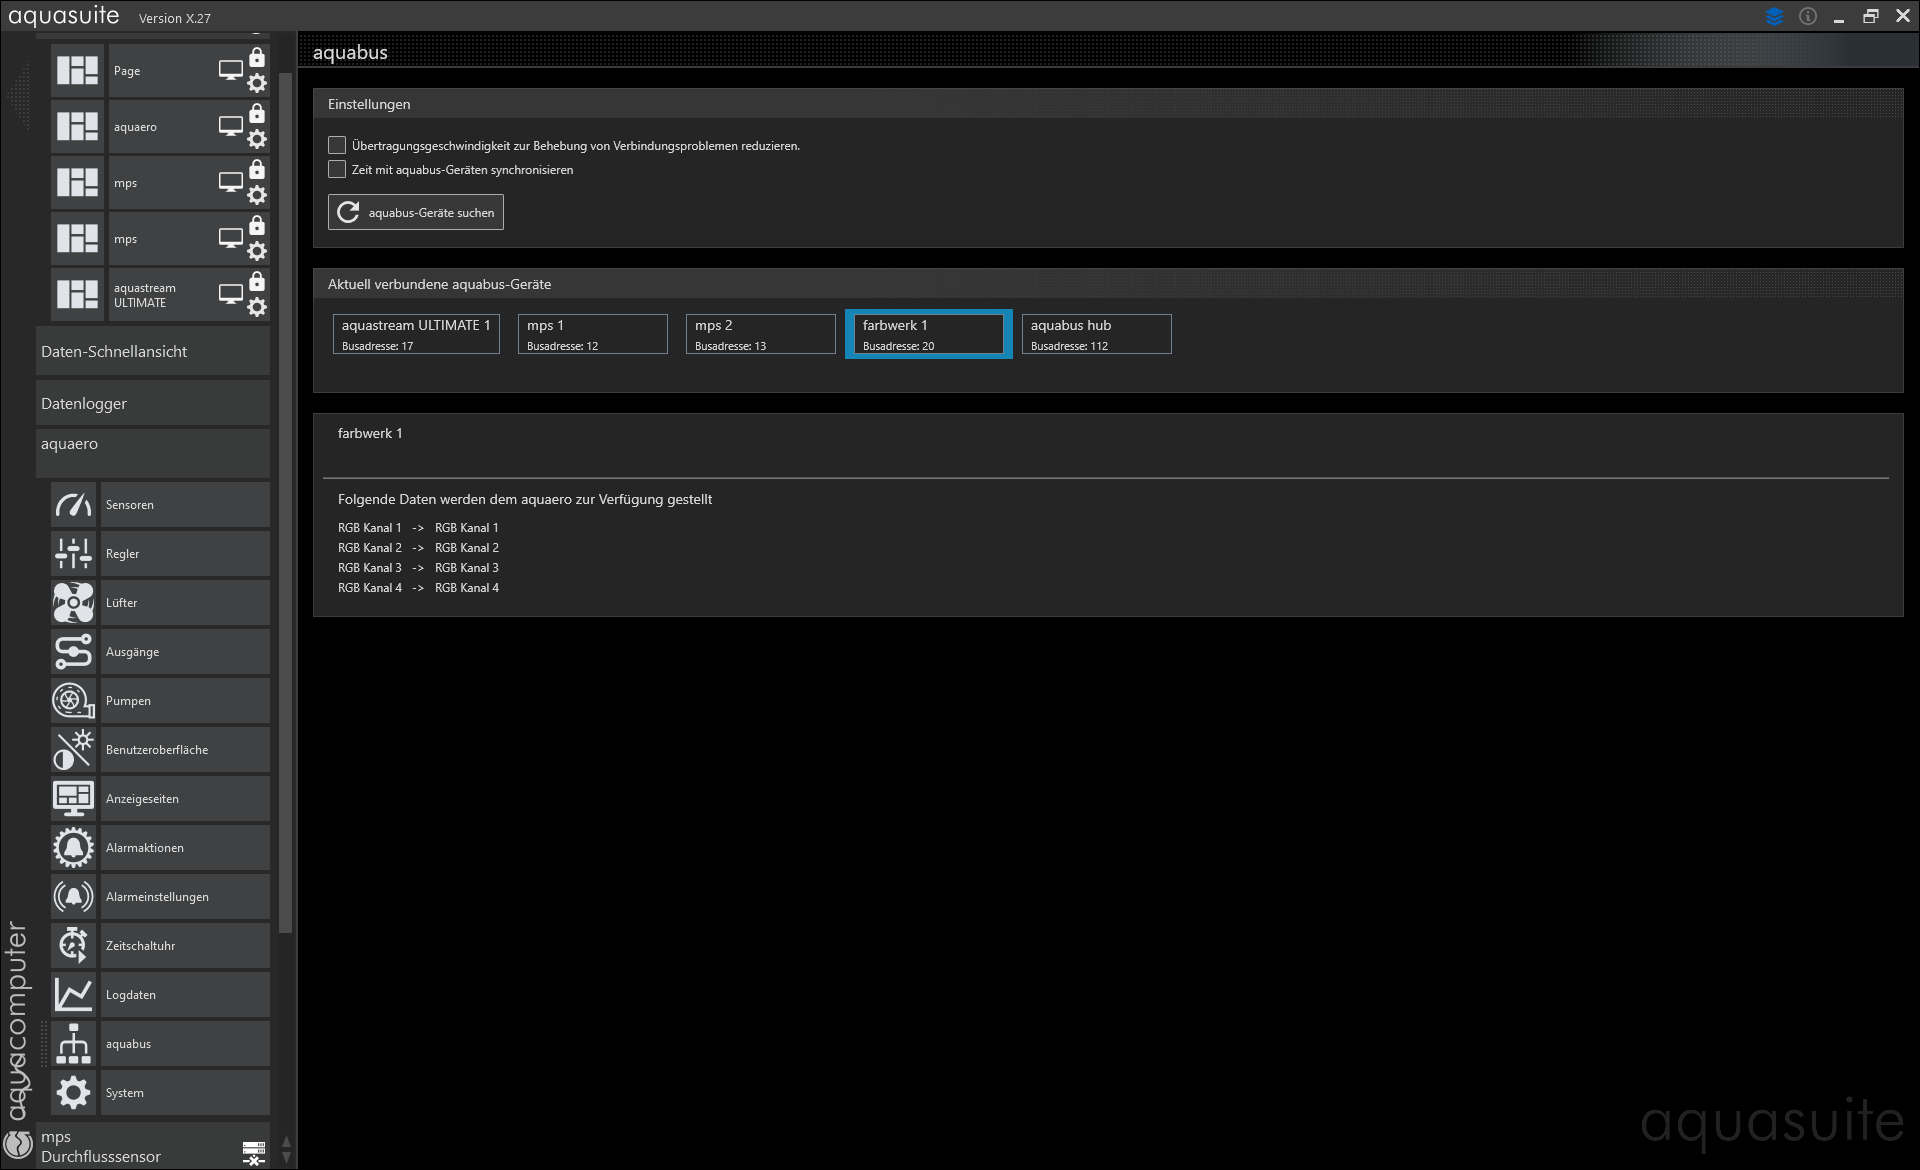Open the Benutzeroberfläche brightness icon
The image size is (1920, 1170).
click(x=73, y=750)
